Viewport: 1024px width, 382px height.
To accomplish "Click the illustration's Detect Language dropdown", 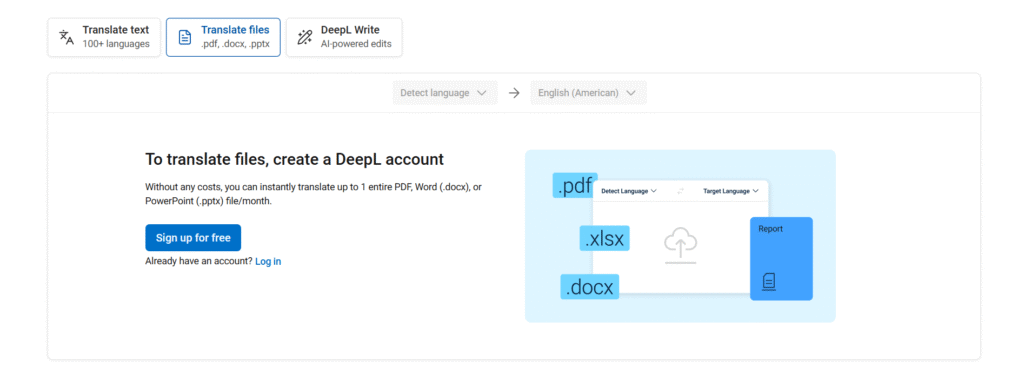I will click(629, 191).
